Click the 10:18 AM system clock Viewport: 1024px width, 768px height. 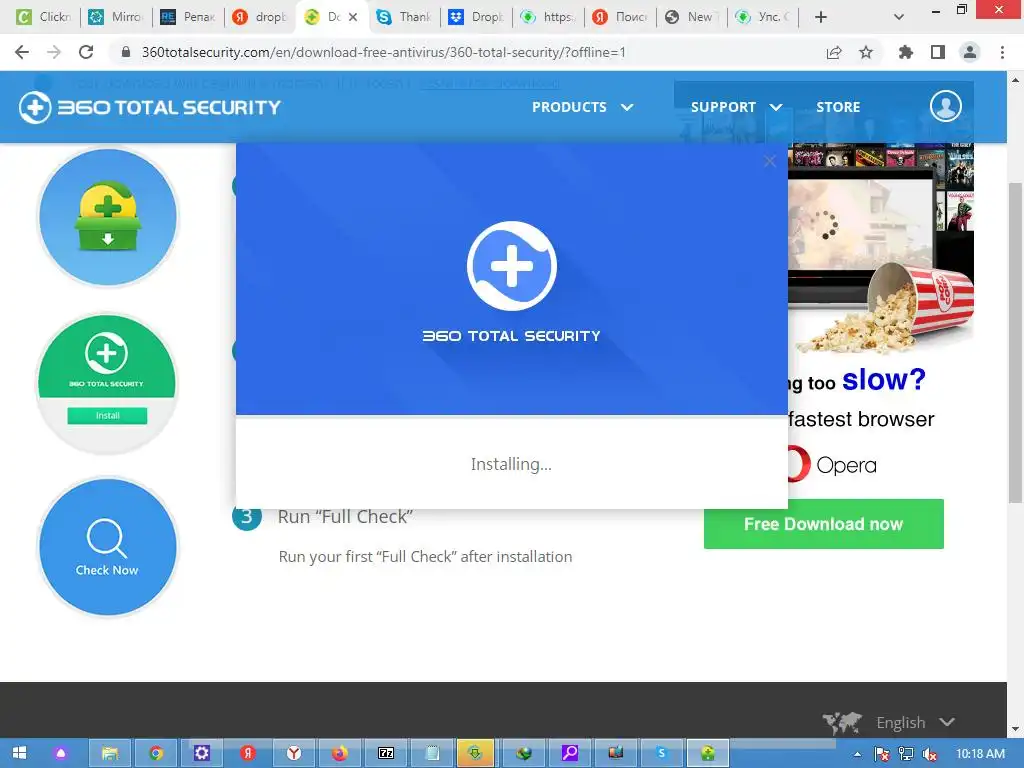(x=980, y=754)
